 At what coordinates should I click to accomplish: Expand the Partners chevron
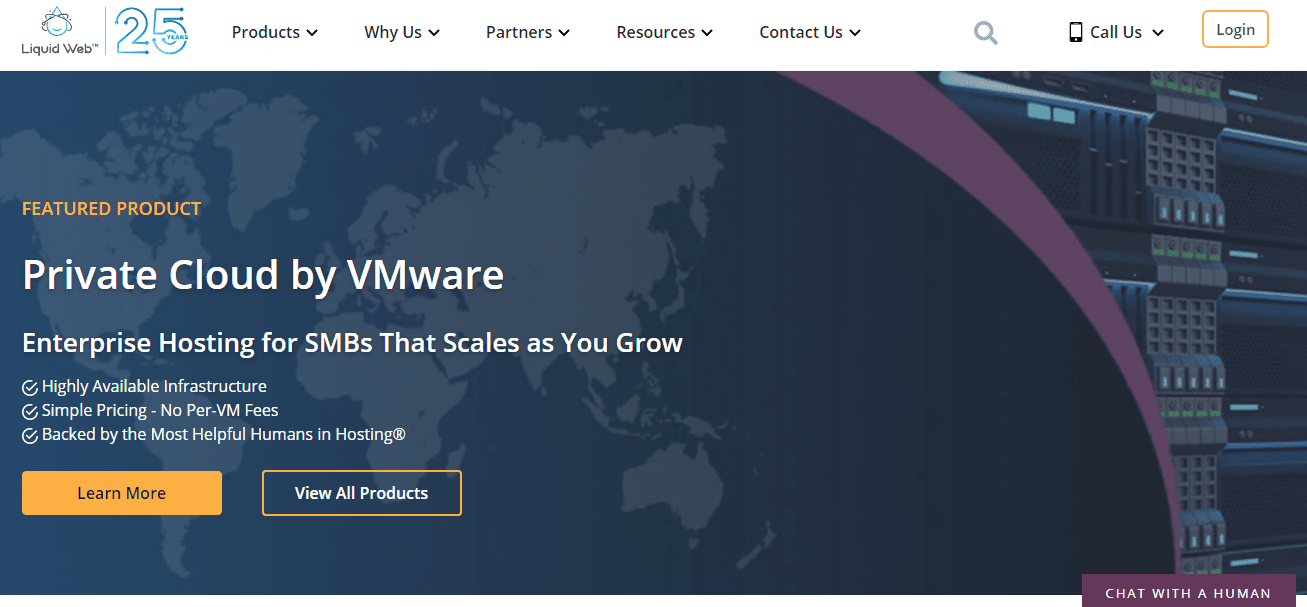pos(564,33)
